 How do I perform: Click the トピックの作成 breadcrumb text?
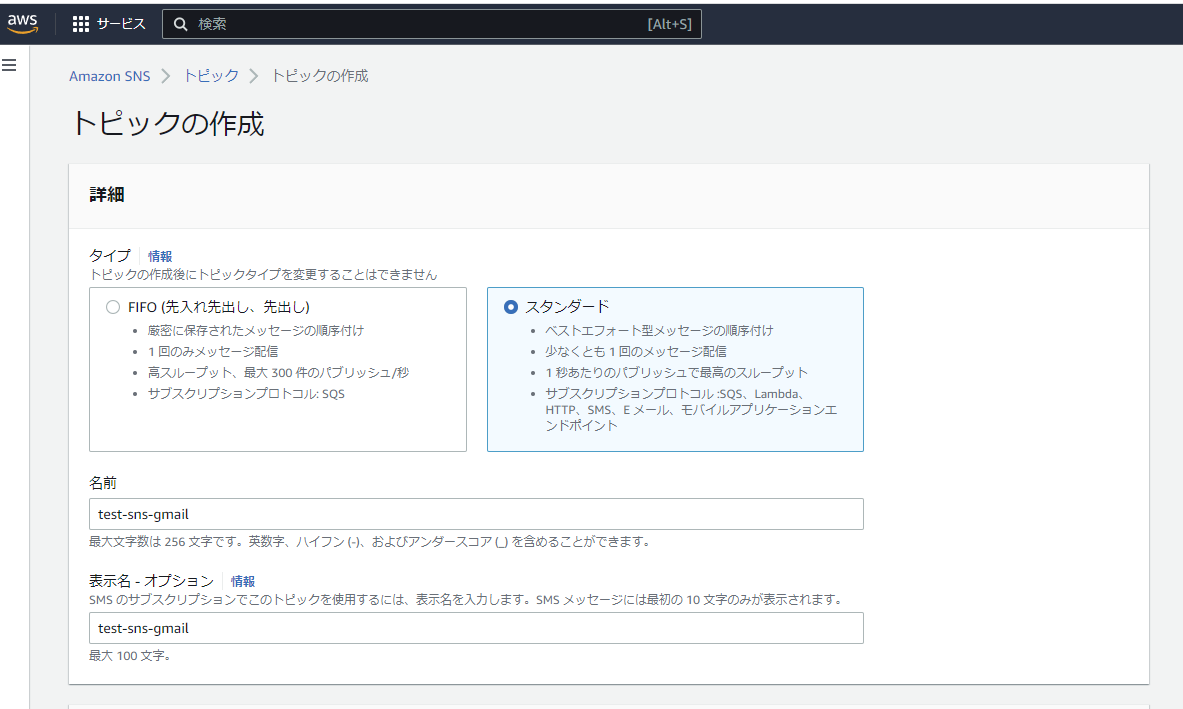[319, 76]
